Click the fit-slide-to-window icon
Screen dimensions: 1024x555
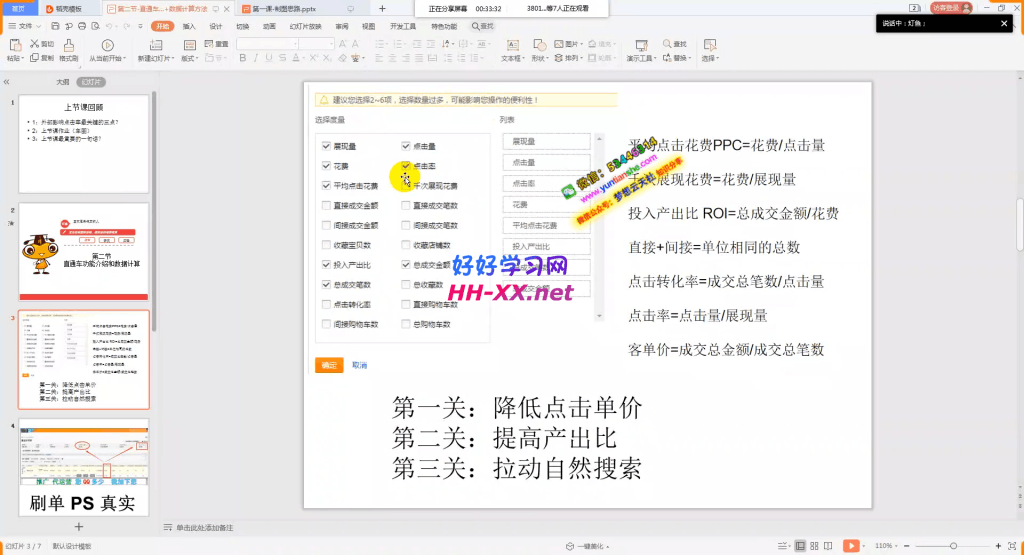(1012, 546)
